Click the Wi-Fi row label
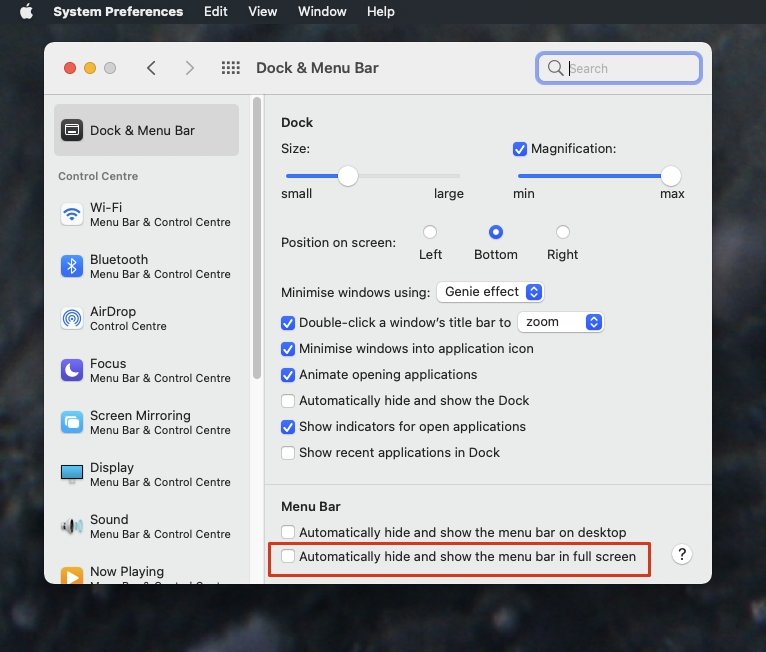This screenshot has width=766, height=652. (106, 208)
